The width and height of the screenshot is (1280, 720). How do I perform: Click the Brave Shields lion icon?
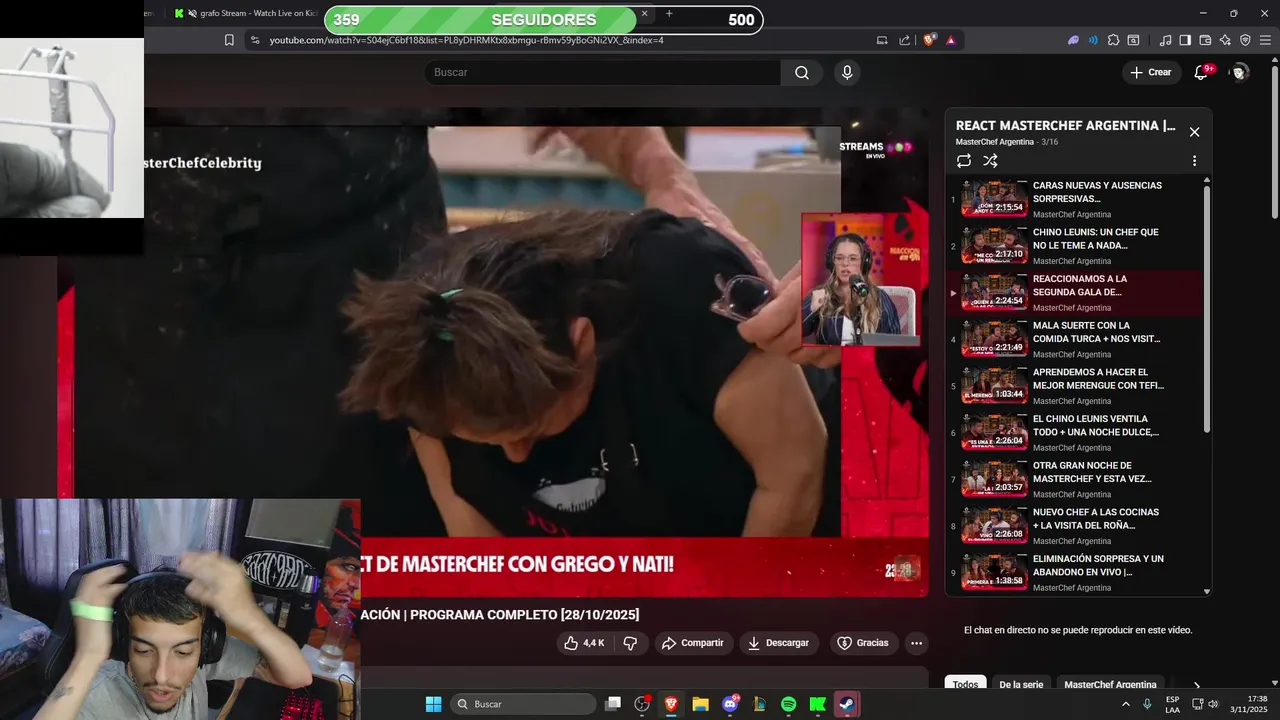[x=929, y=40]
